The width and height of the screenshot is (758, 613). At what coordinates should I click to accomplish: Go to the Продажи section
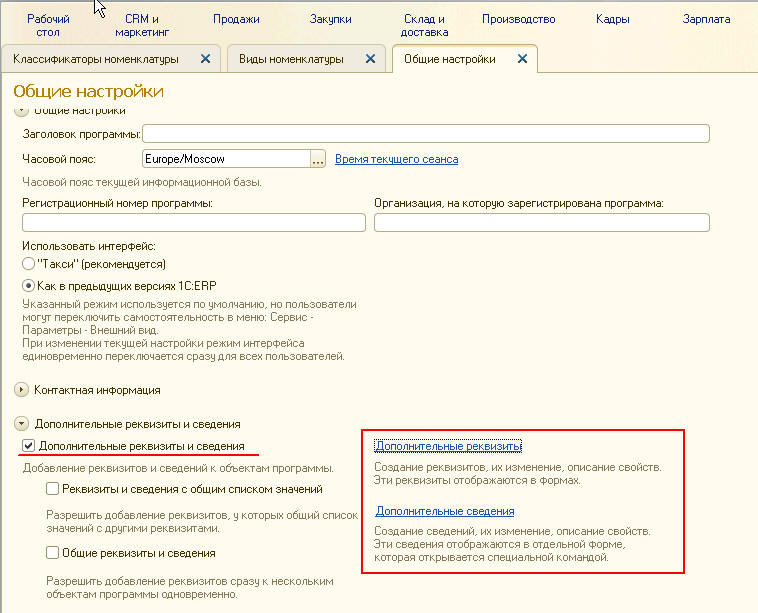click(236, 19)
